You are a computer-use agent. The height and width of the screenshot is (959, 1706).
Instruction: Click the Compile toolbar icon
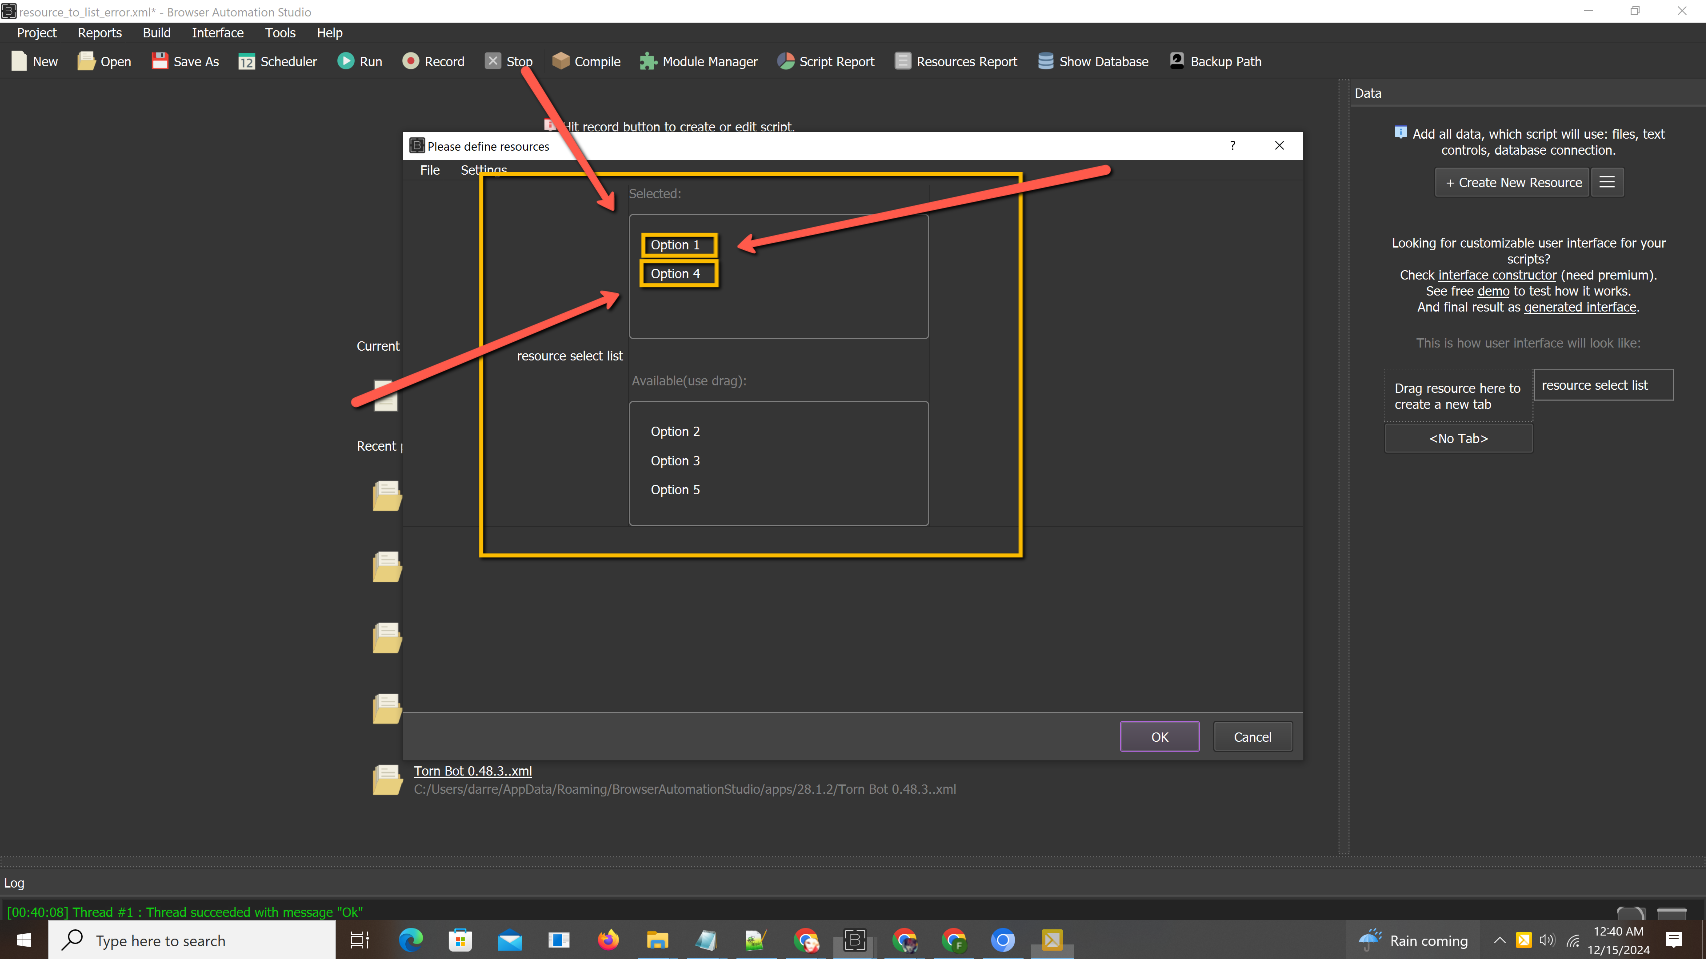pos(561,61)
